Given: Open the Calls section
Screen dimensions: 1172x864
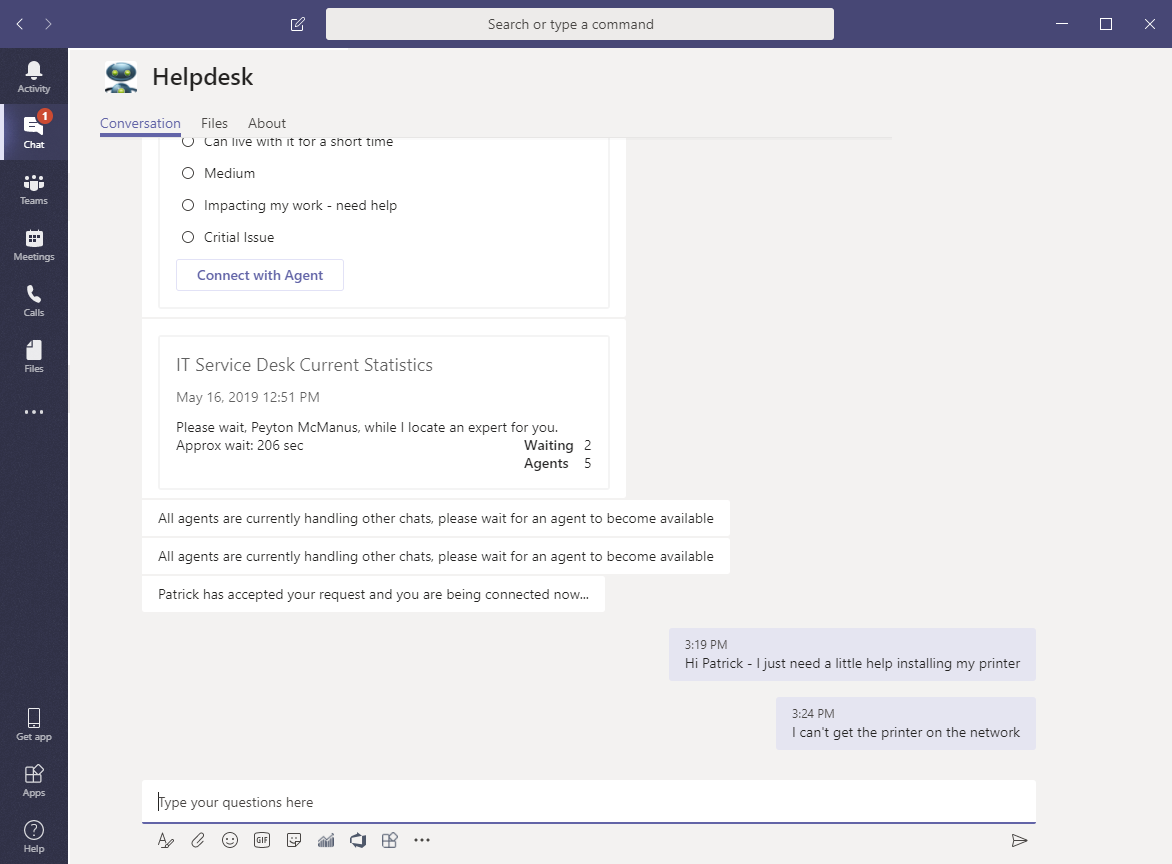Looking at the screenshot, I should (x=34, y=301).
